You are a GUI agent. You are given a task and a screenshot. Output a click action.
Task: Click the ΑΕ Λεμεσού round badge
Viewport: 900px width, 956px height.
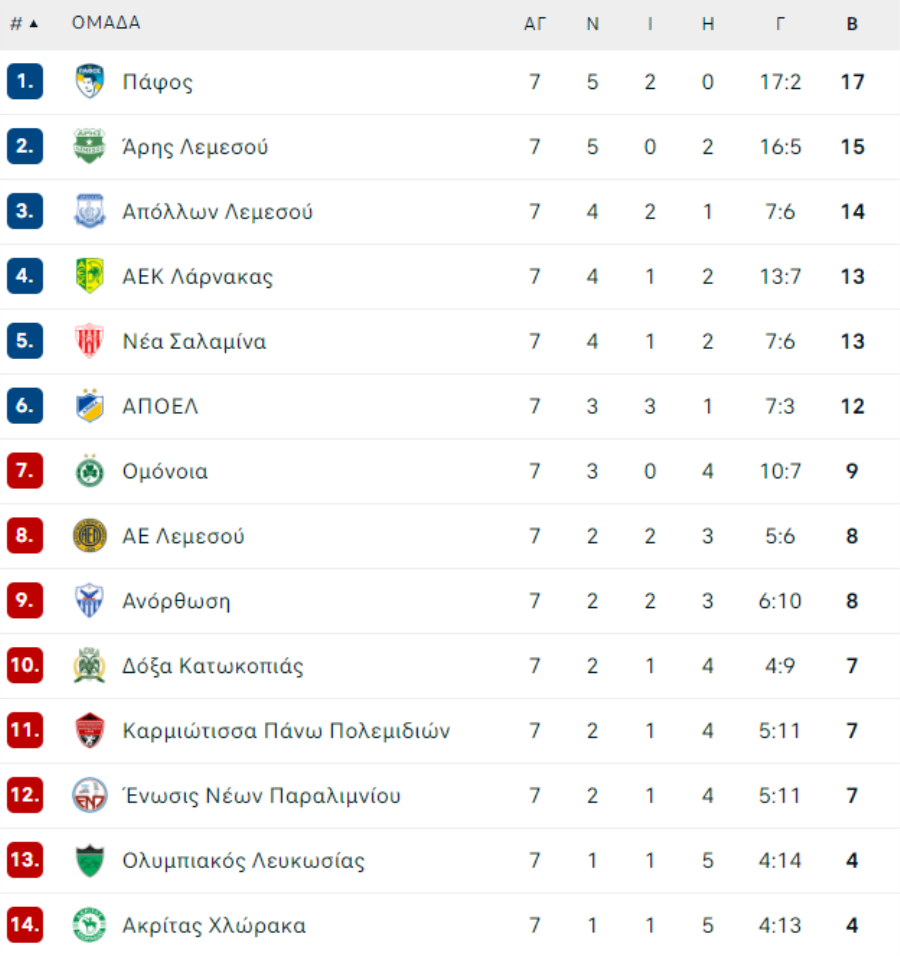click(90, 535)
